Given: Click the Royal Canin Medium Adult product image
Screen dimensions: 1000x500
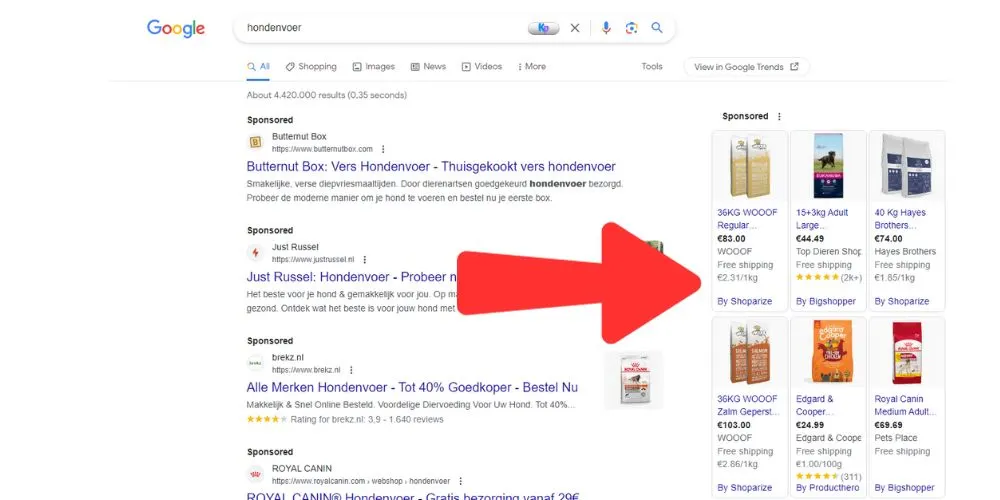Looking at the screenshot, I should [x=906, y=353].
